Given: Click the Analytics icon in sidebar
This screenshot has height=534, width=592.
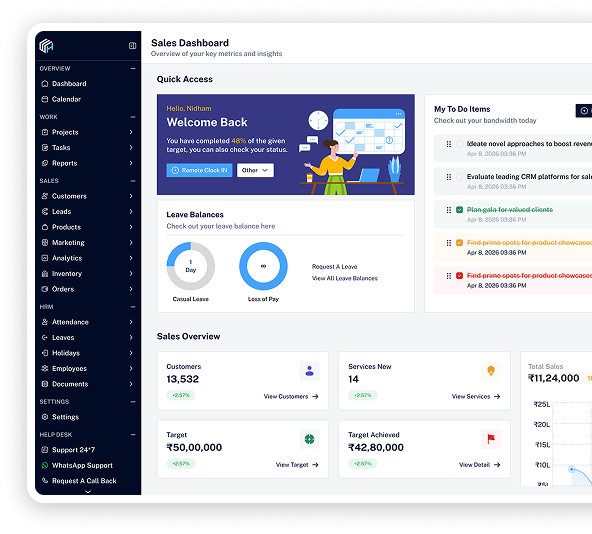Looking at the screenshot, I should pyautogui.click(x=45, y=258).
